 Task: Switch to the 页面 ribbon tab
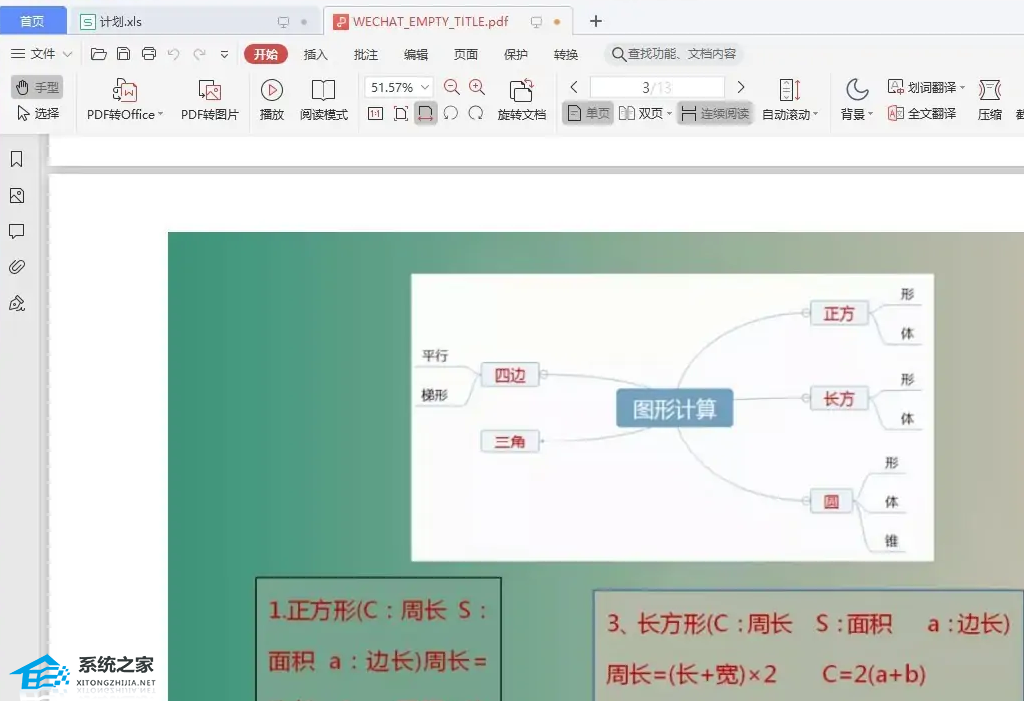[x=466, y=54]
